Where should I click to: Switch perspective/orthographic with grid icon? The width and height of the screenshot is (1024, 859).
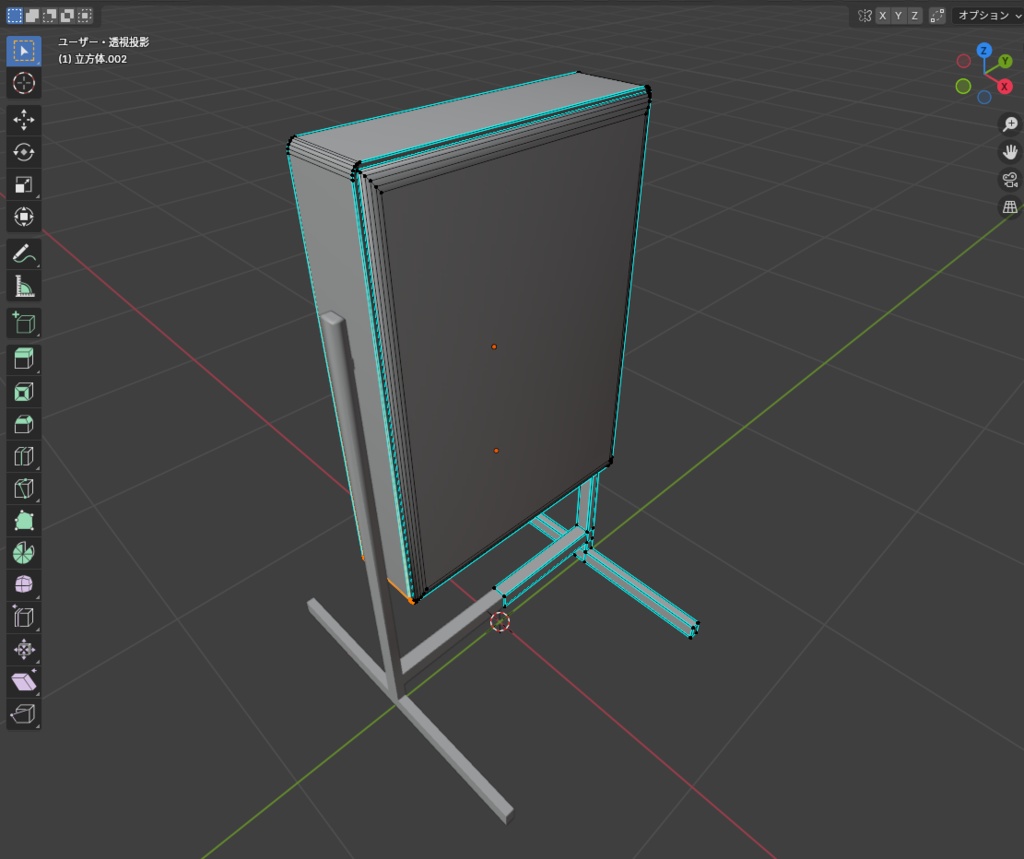coord(1010,207)
